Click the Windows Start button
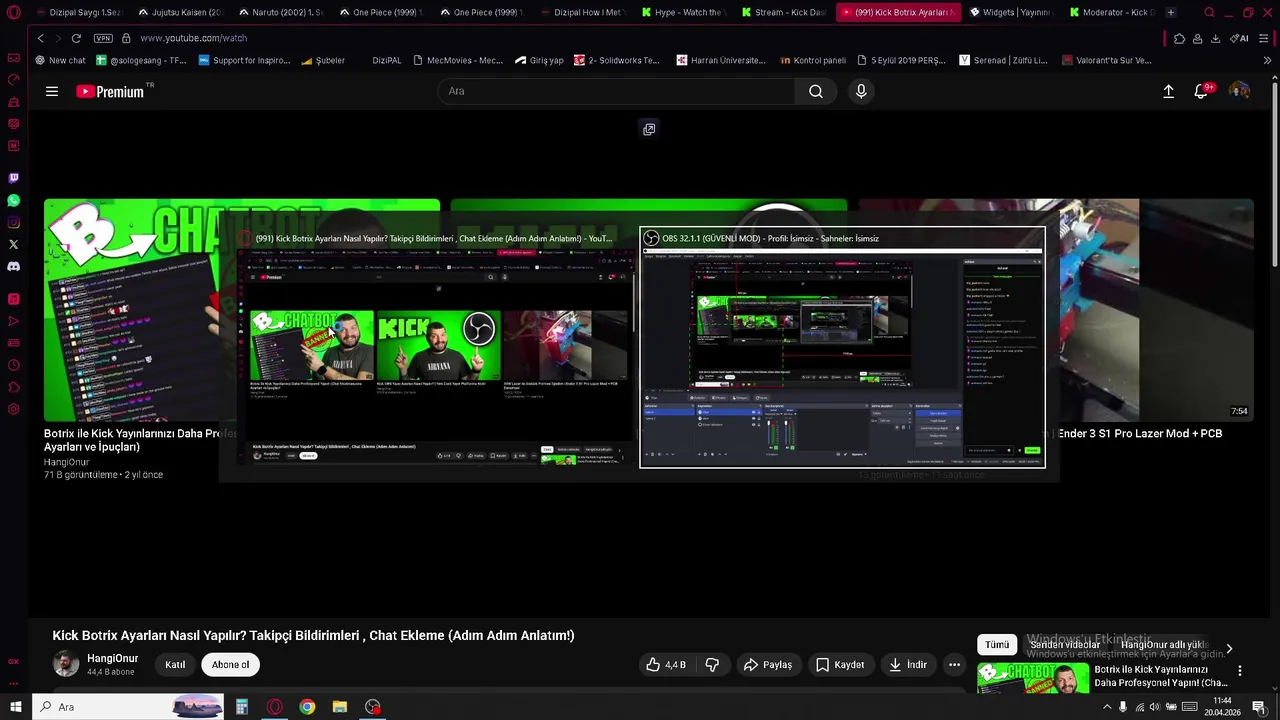 tap(15, 707)
